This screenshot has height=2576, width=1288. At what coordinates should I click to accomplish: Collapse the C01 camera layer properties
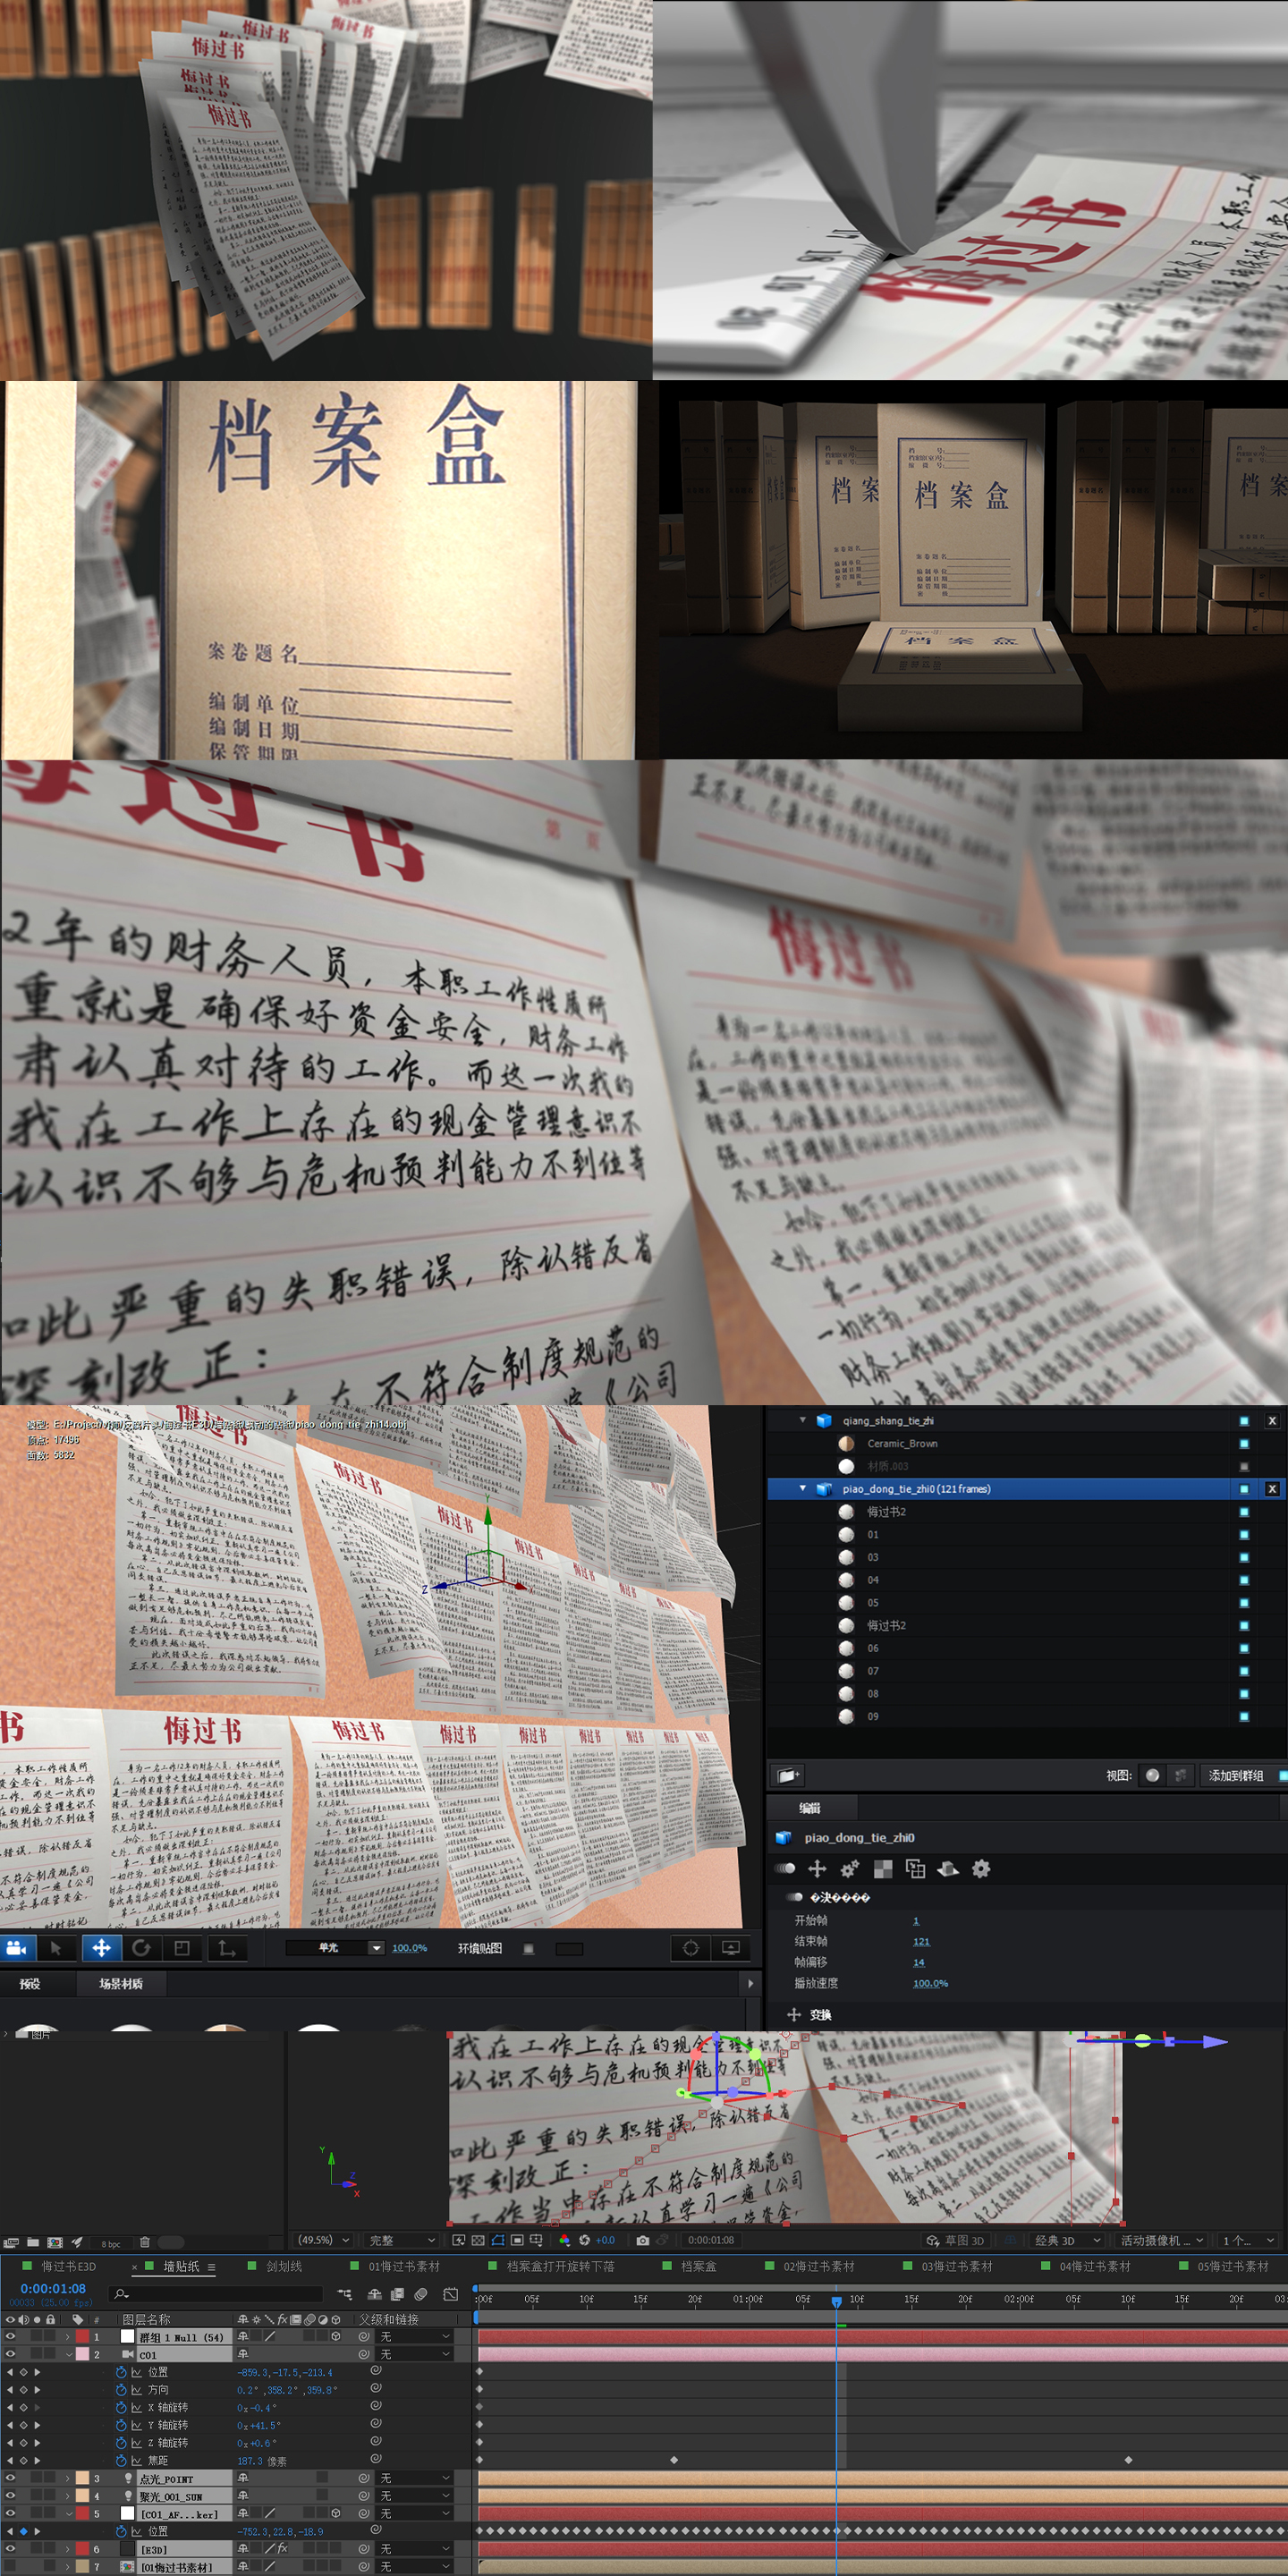click(x=69, y=2354)
